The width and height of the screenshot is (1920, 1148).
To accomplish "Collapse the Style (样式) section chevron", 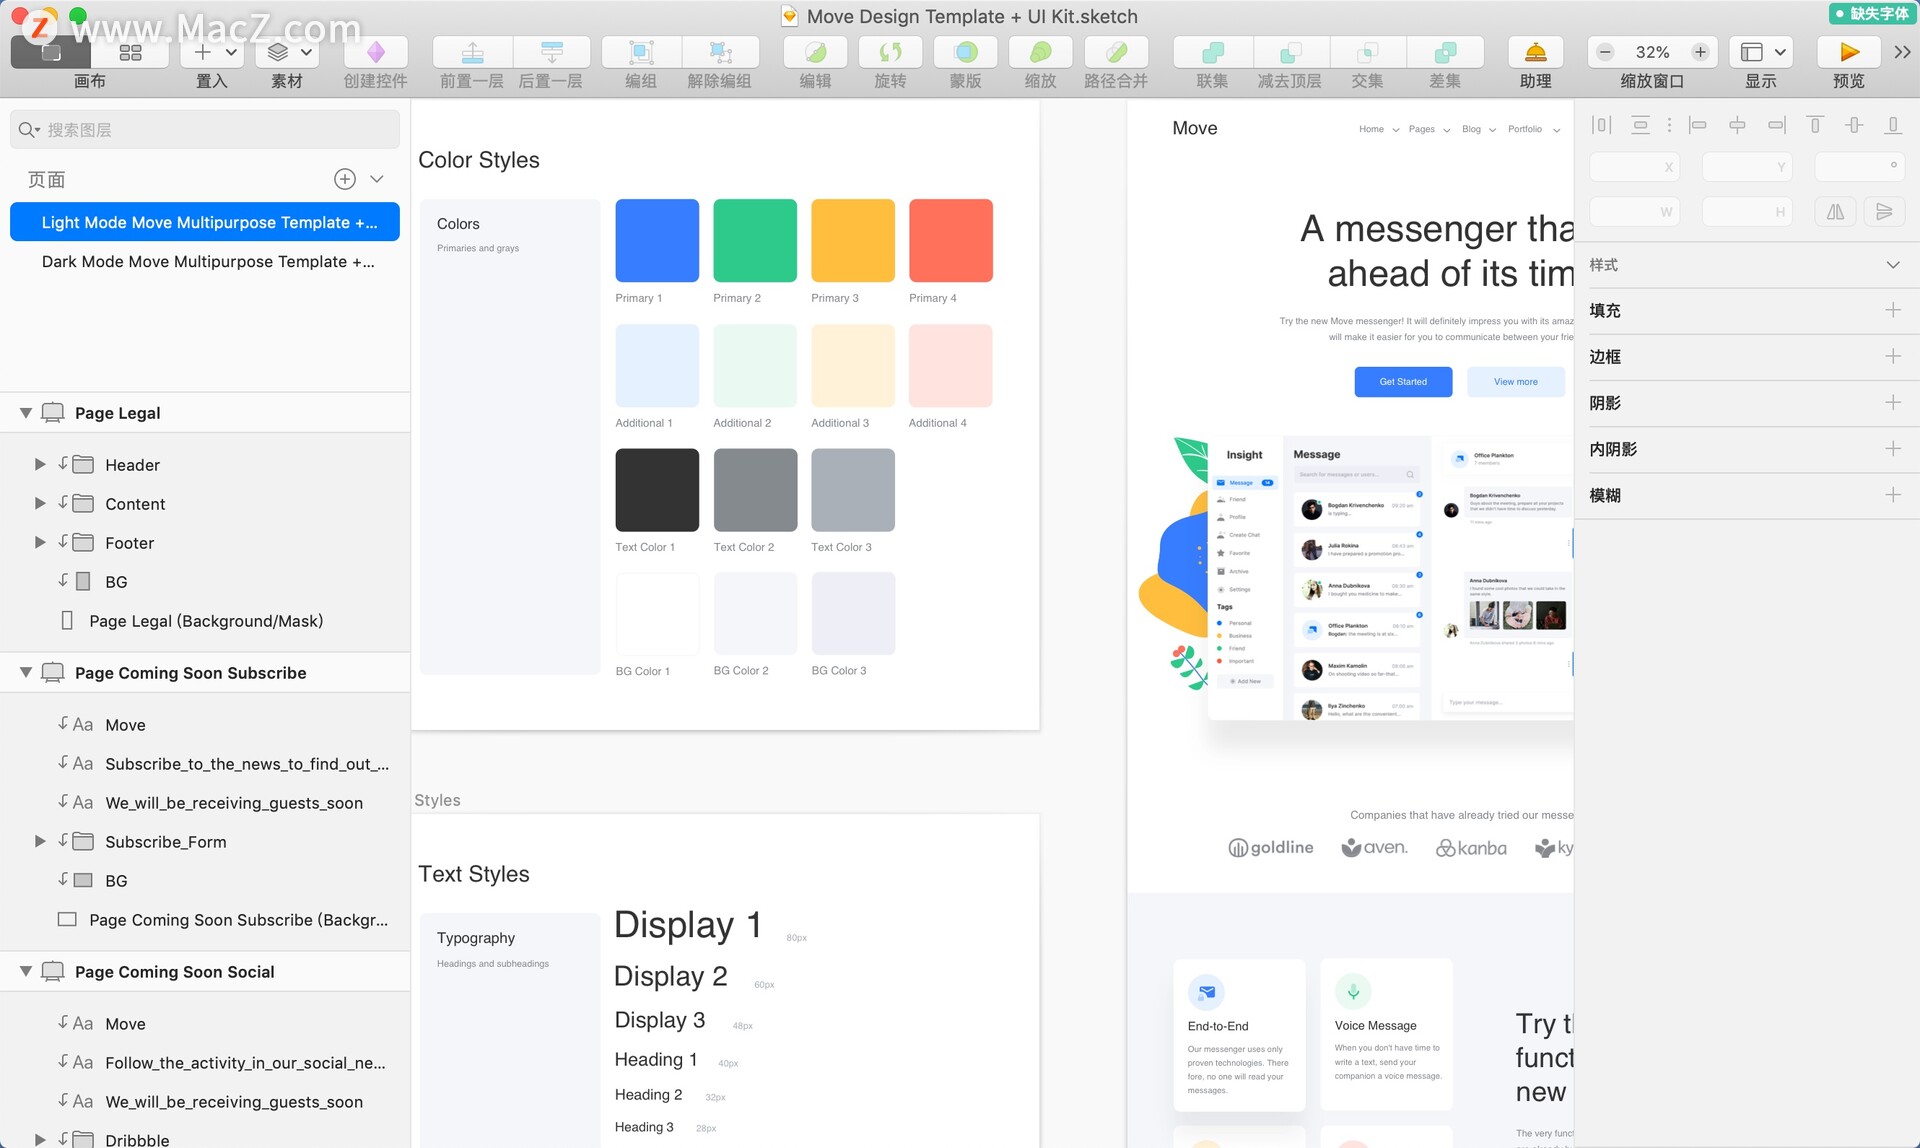I will (1892, 265).
